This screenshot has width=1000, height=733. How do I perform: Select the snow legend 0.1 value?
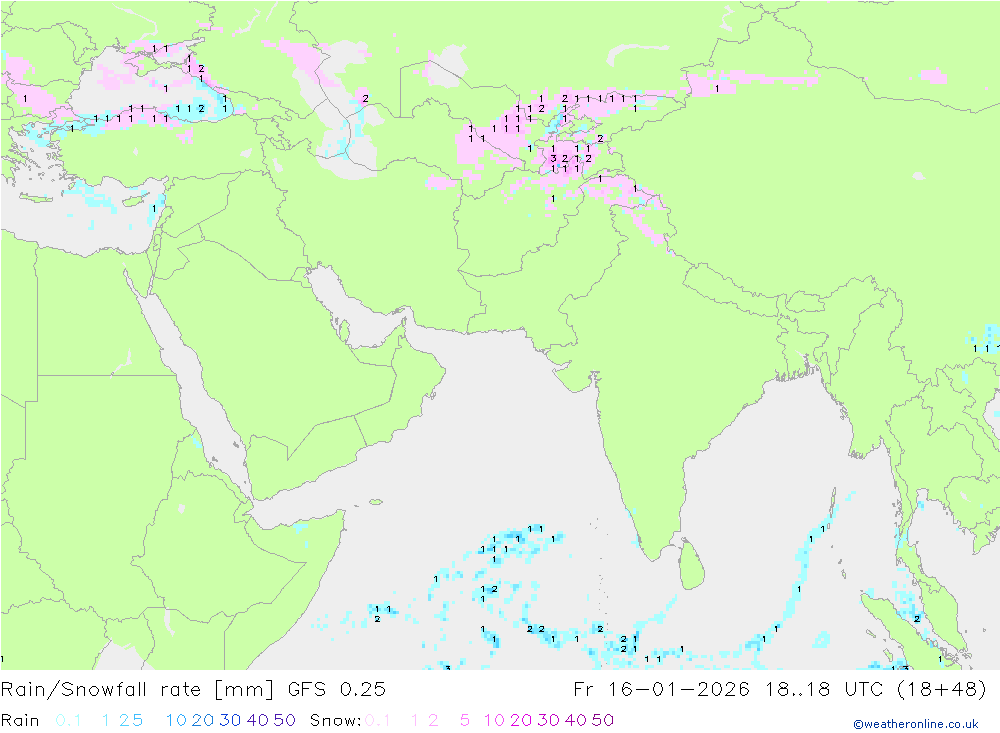click(378, 720)
